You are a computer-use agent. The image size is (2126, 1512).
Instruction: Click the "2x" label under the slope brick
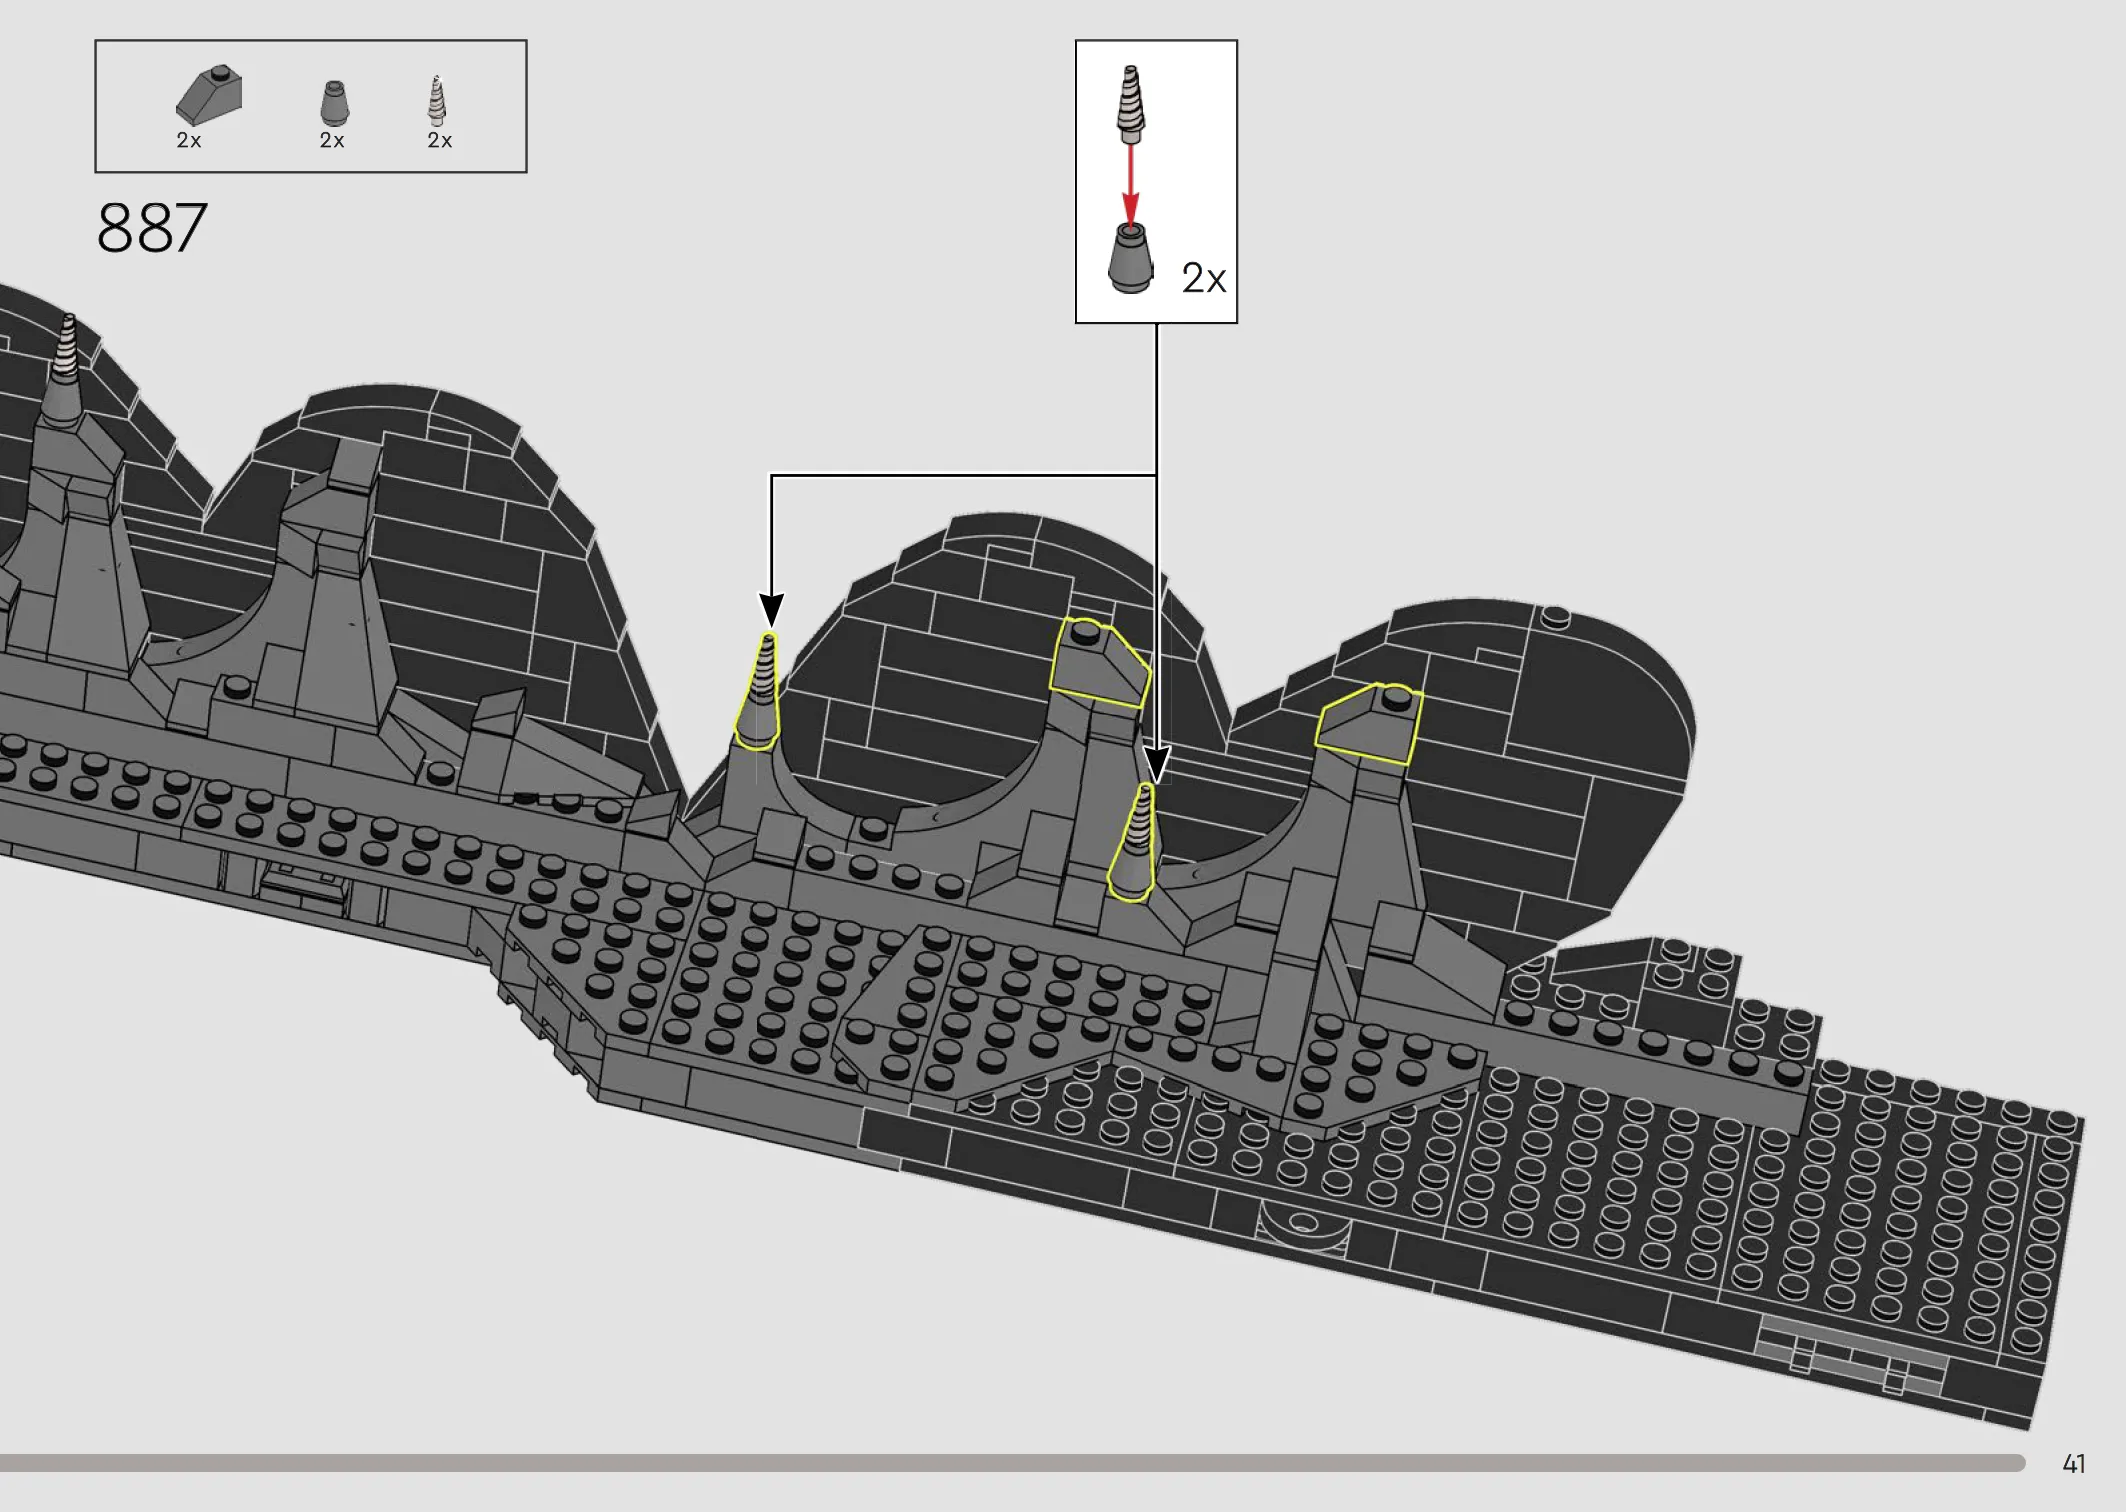189,140
